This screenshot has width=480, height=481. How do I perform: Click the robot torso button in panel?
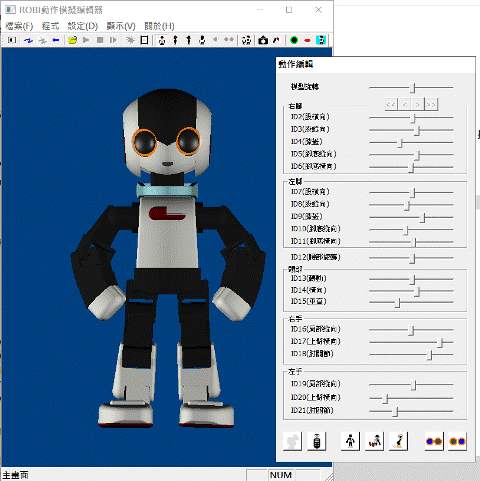pos(316,441)
